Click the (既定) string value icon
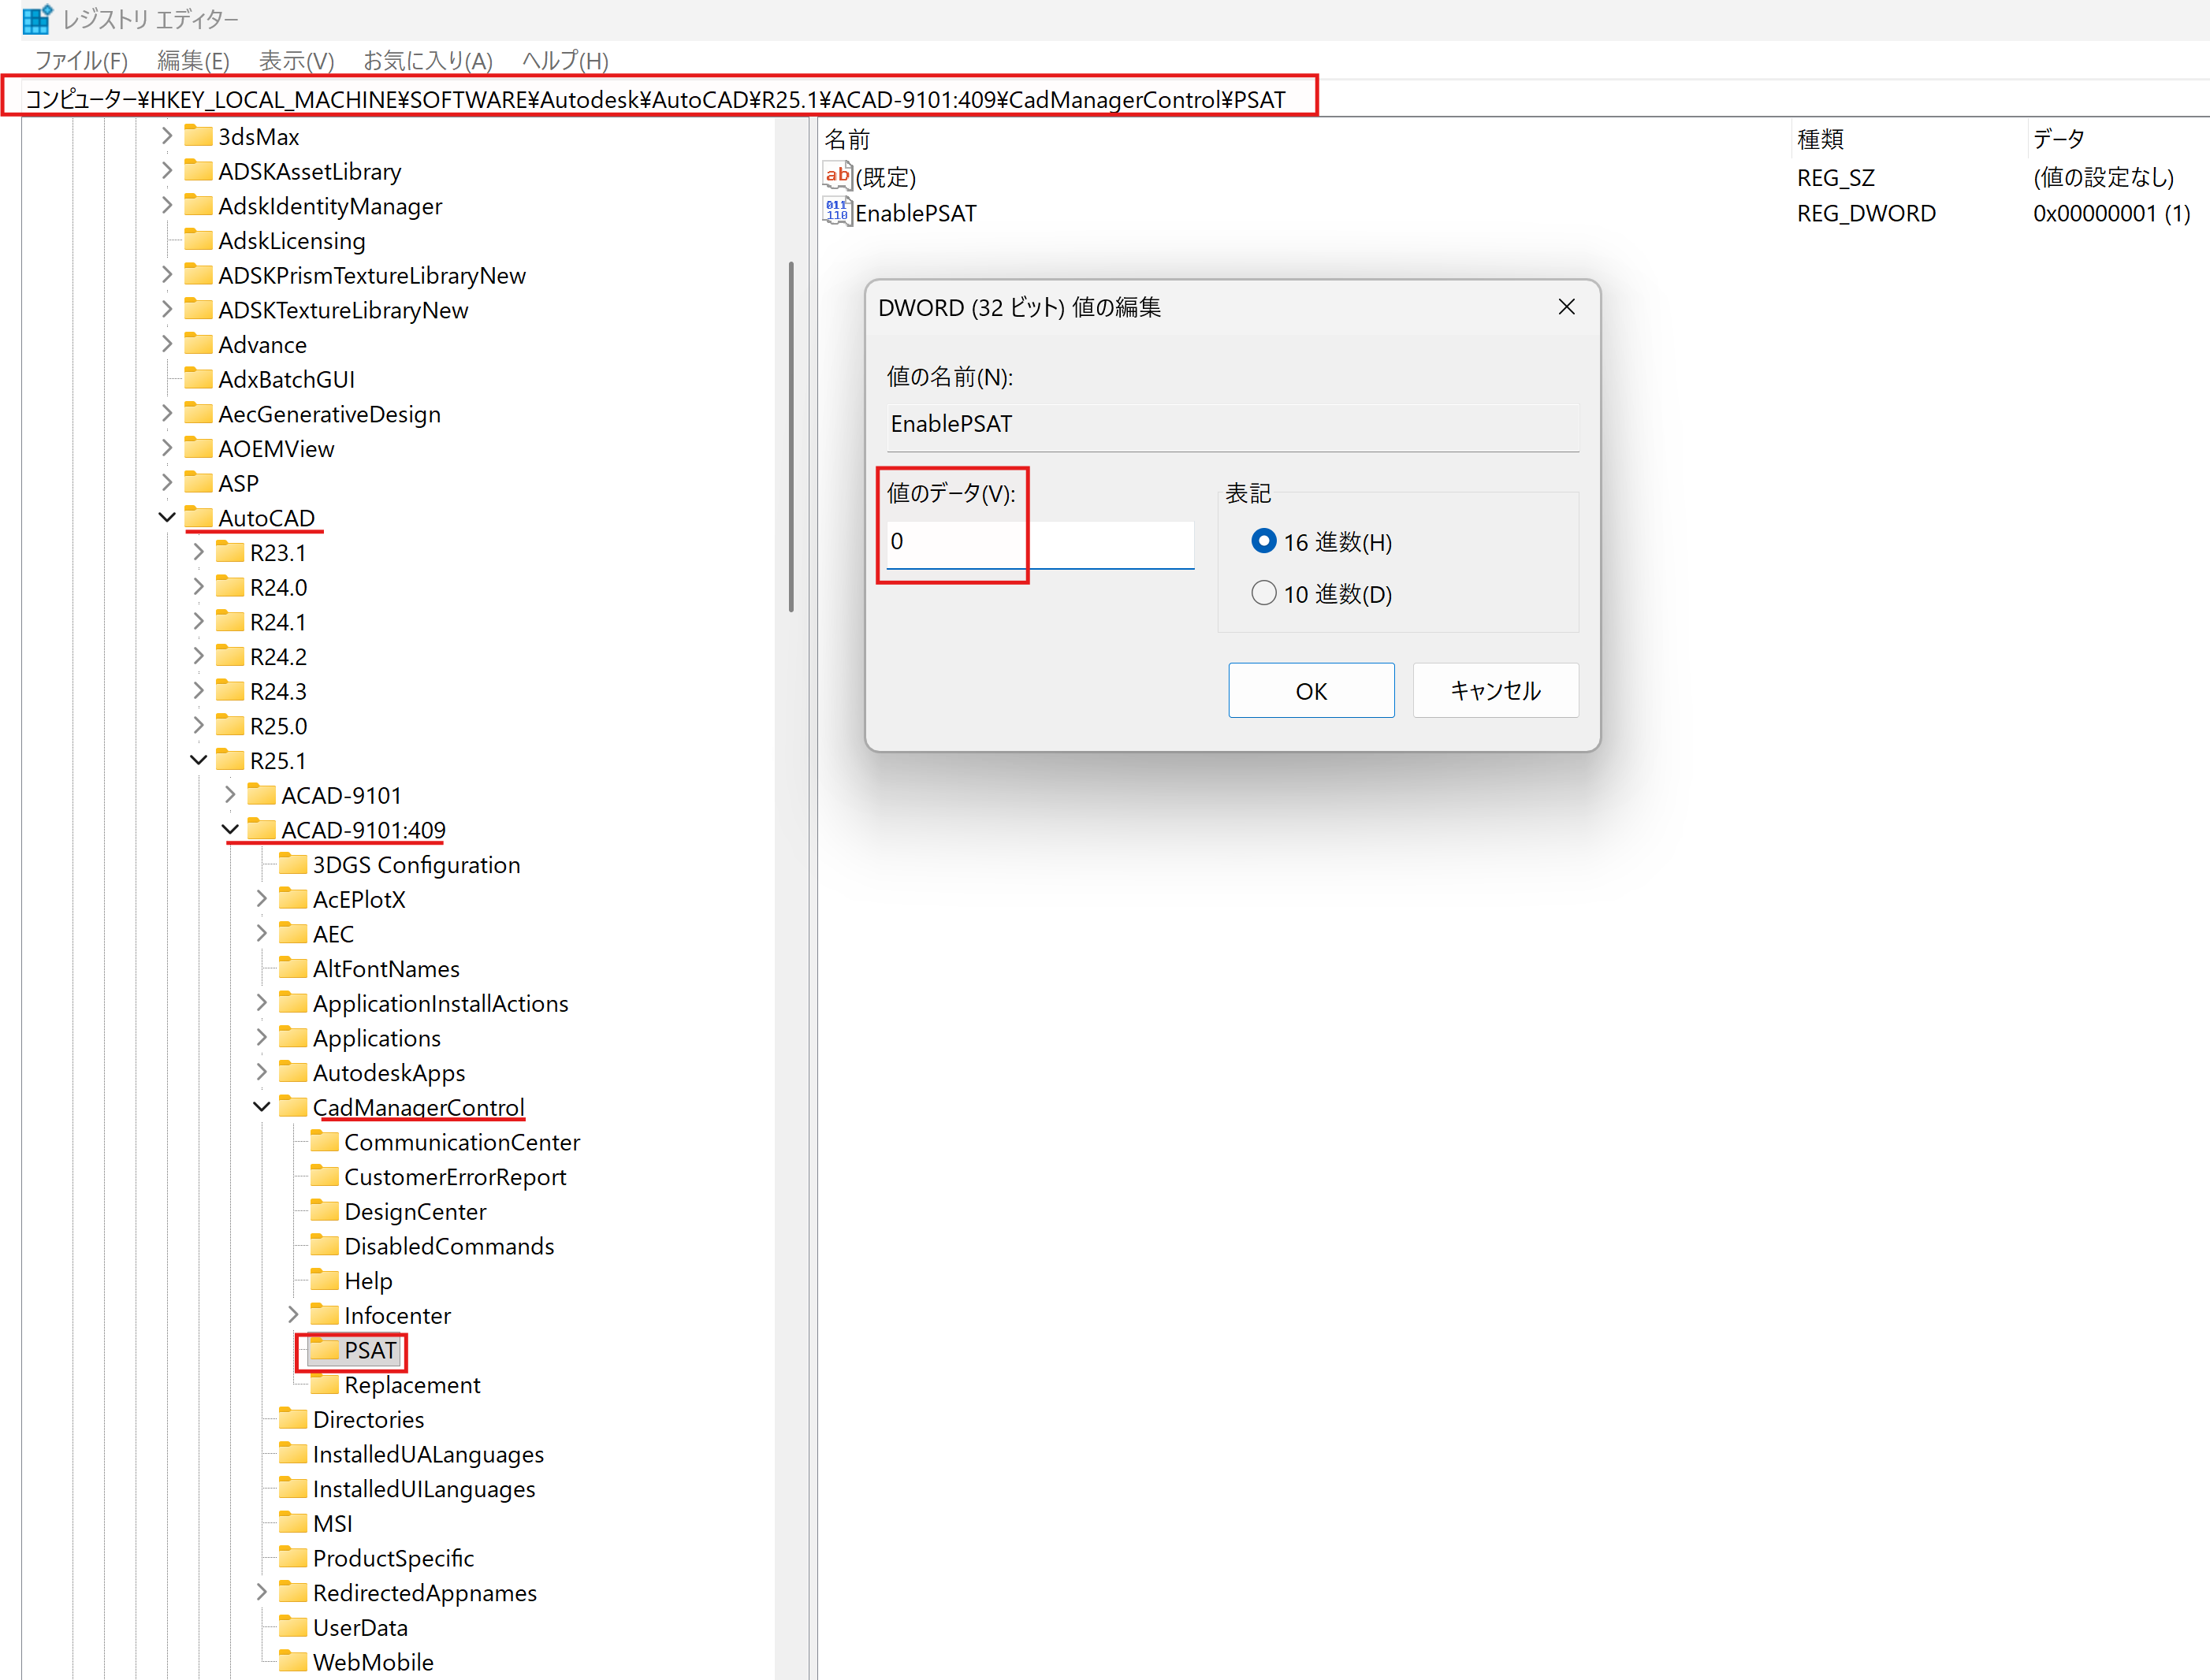 coord(837,176)
